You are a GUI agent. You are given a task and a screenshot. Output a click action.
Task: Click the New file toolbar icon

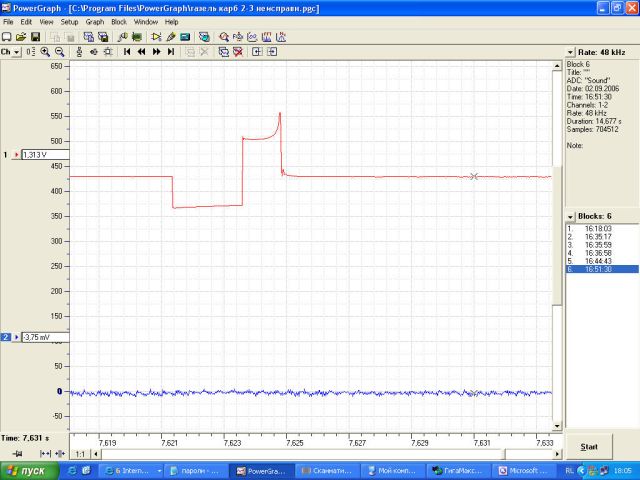coord(7,37)
